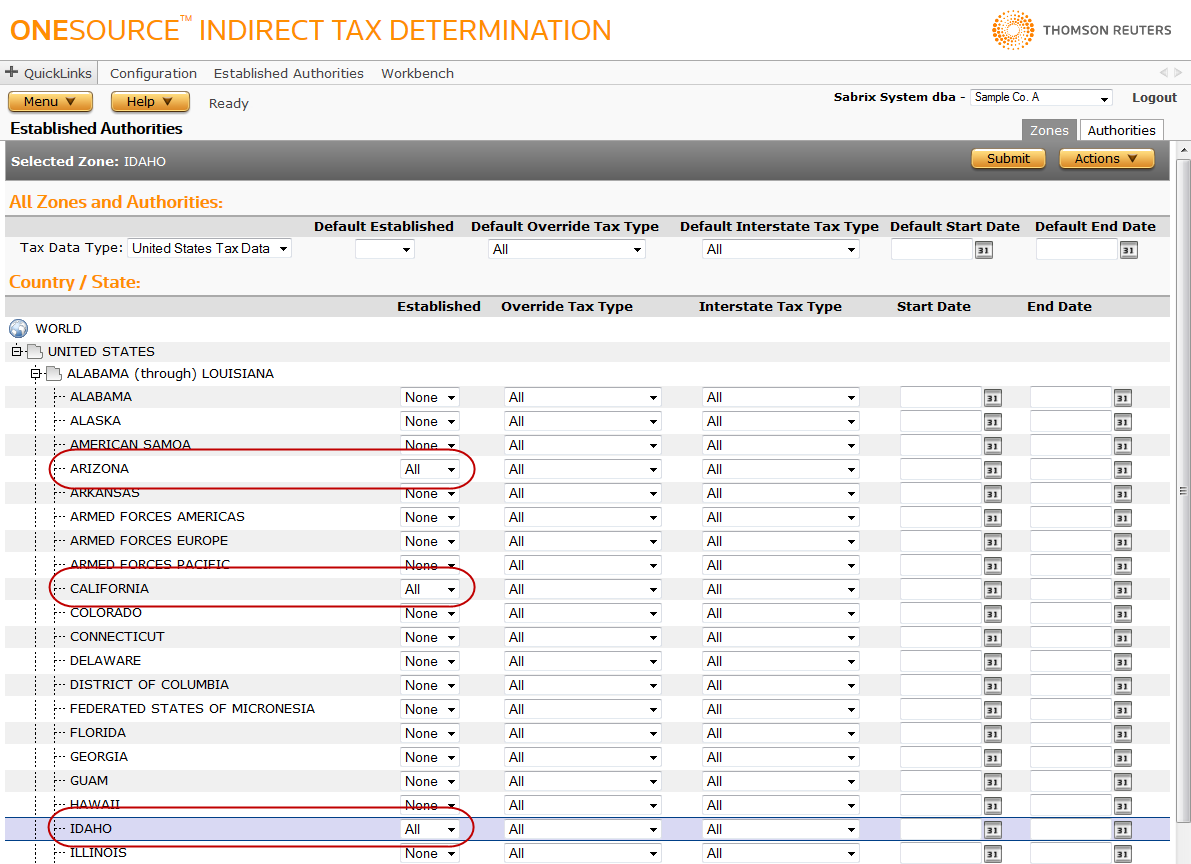1191x864 pixels.
Task: Click the WORLD globe icon
Action: tap(18, 328)
